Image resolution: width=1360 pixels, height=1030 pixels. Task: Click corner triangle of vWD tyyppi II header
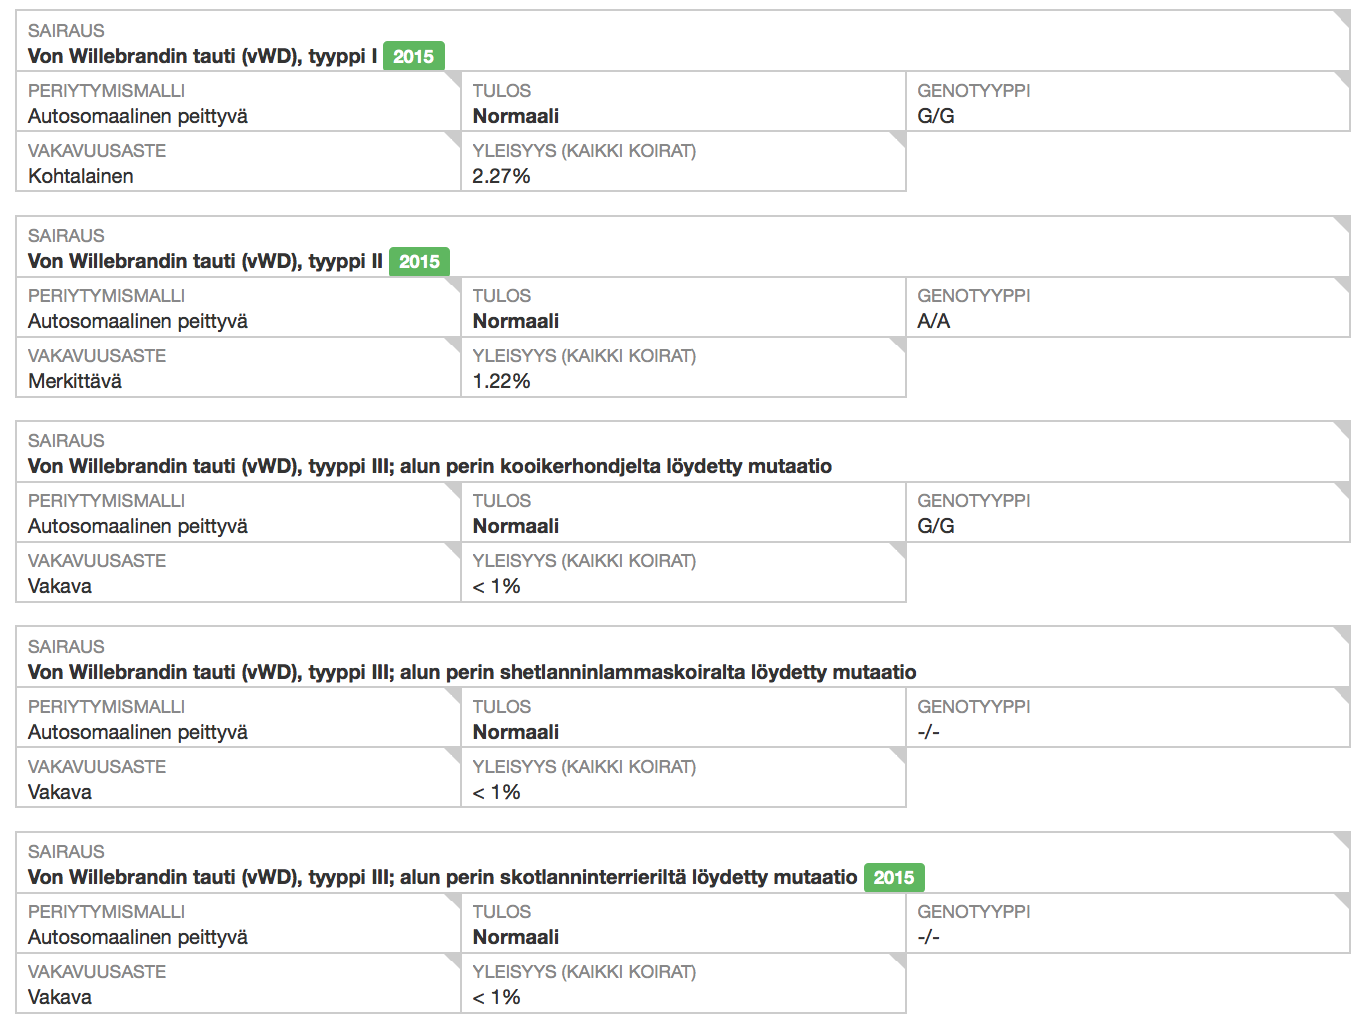(x=1343, y=224)
